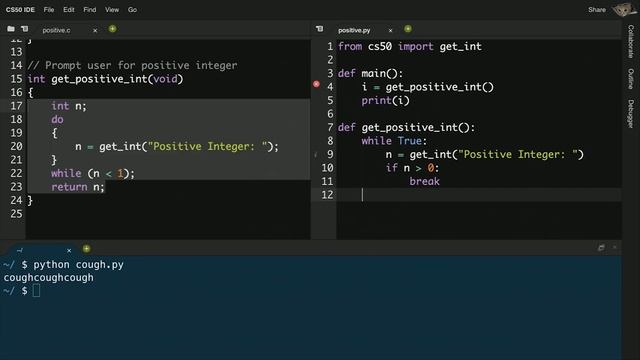Open the Collaborate side panel
This screenshot has height=360, width=640.
point(631,41)
